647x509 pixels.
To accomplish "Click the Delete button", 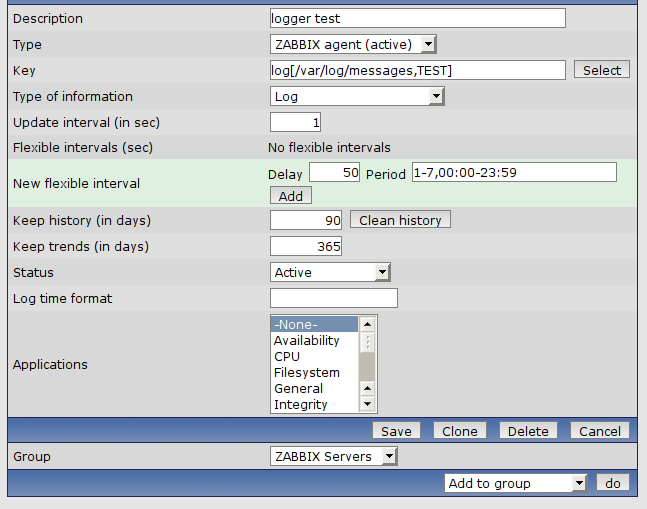I will 528,431.
